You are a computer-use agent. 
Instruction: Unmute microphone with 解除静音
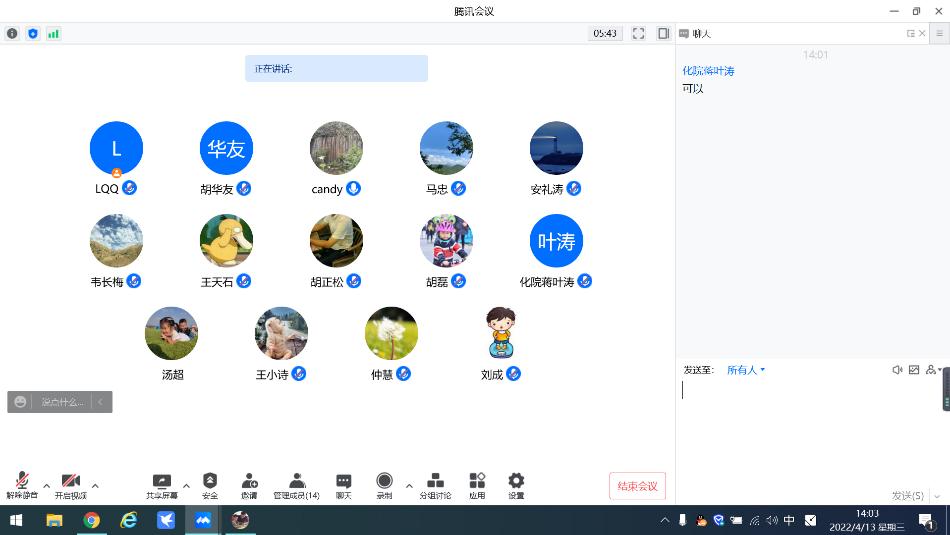point(21,485)
